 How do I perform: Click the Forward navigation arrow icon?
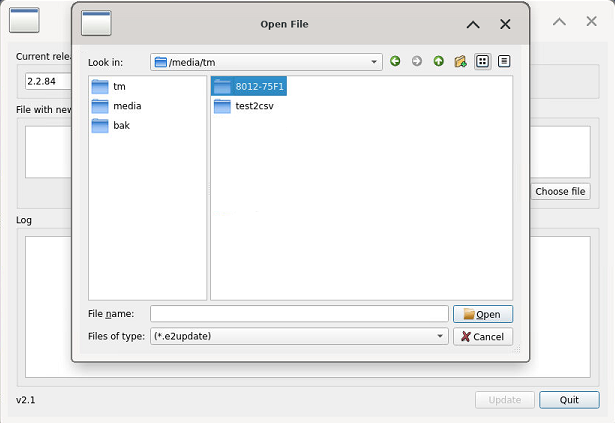(x=417, y=62)
